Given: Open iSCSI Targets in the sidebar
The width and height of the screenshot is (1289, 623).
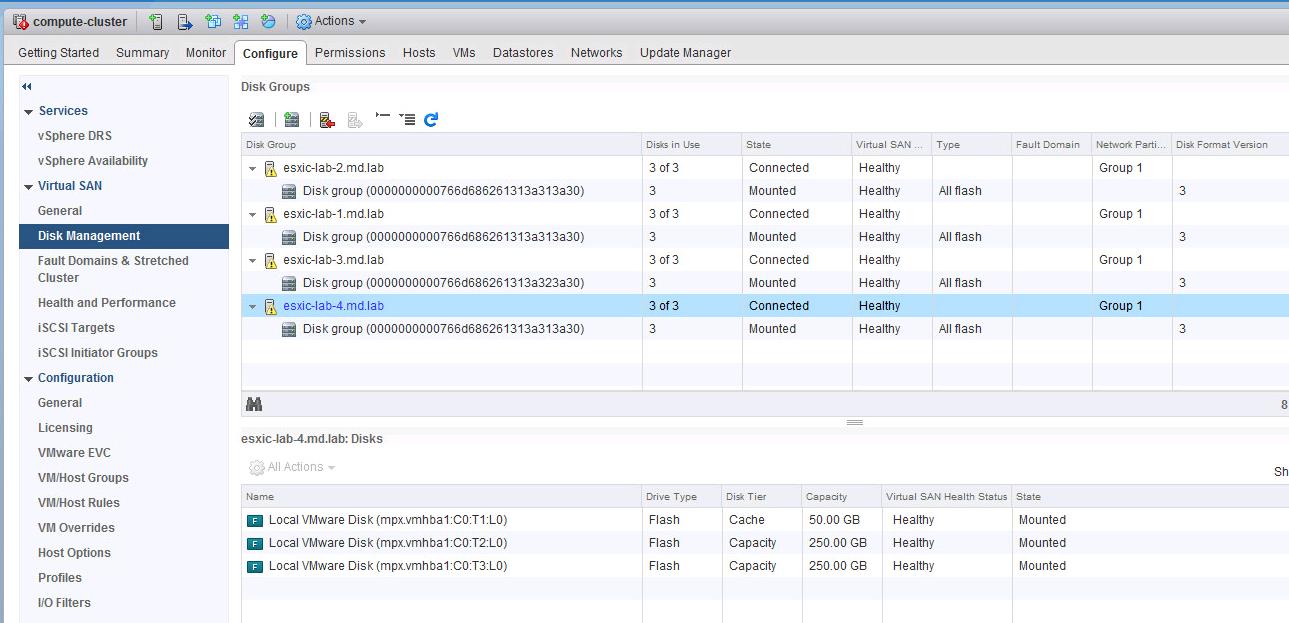Looking at the screenshot, I should click(76, 328).
